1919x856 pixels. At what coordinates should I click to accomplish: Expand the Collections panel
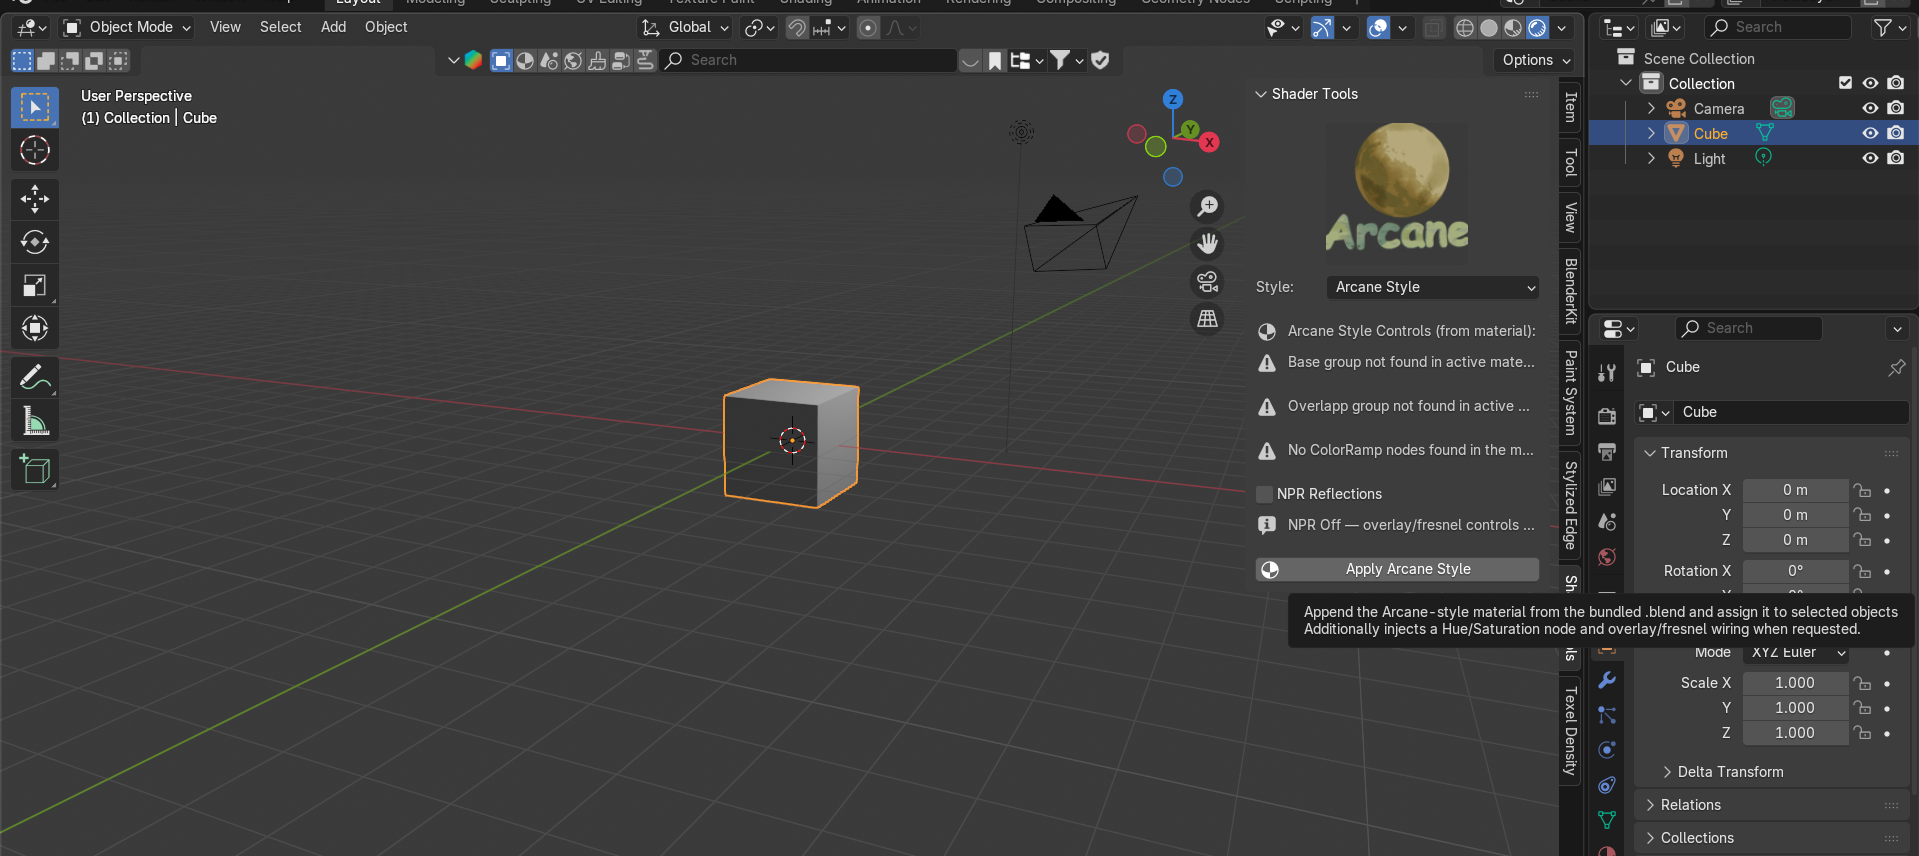tap(1650, 838)
